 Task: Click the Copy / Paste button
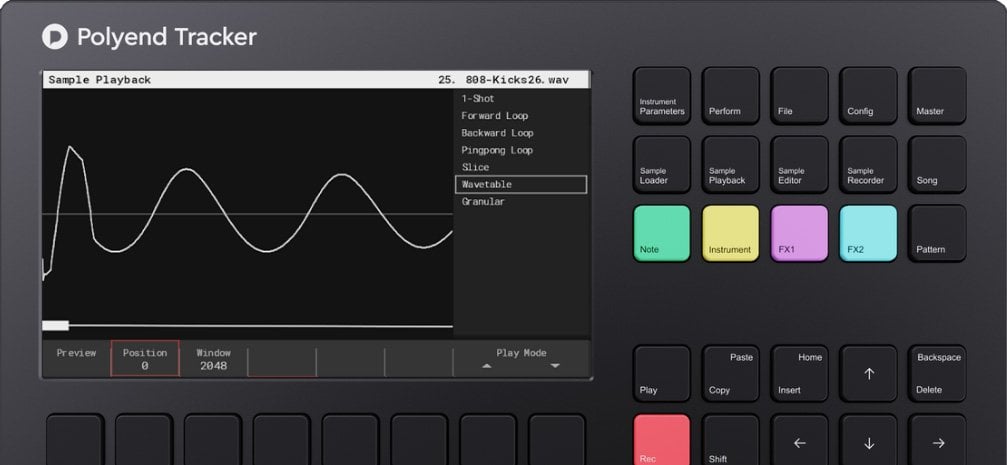click(x=730, y=373)
